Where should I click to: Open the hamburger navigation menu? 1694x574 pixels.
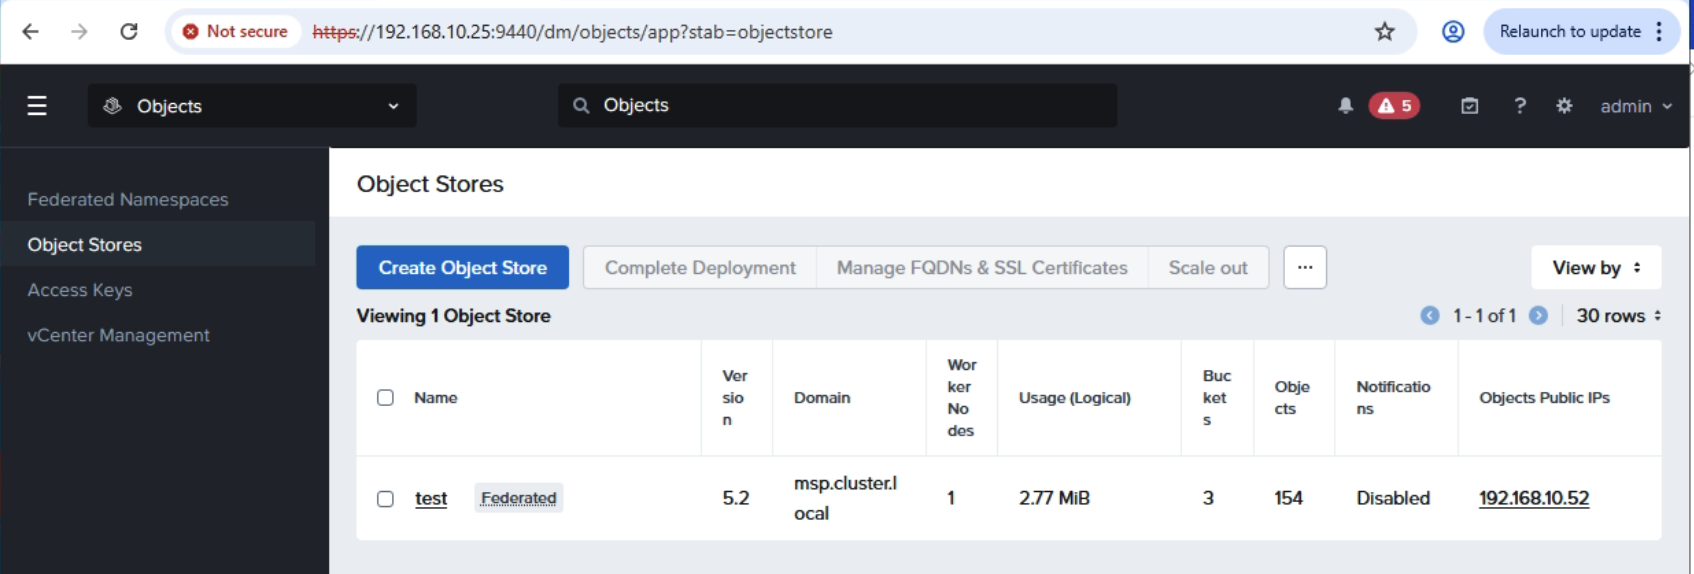coord(37,106)
